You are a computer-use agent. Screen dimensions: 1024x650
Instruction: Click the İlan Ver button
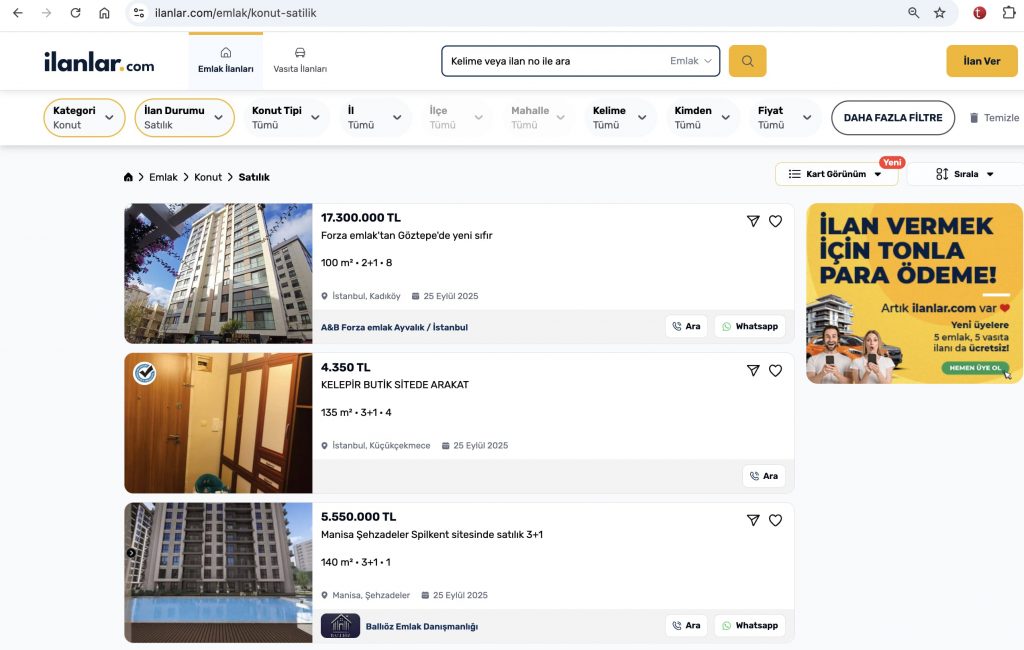(981, 61)
